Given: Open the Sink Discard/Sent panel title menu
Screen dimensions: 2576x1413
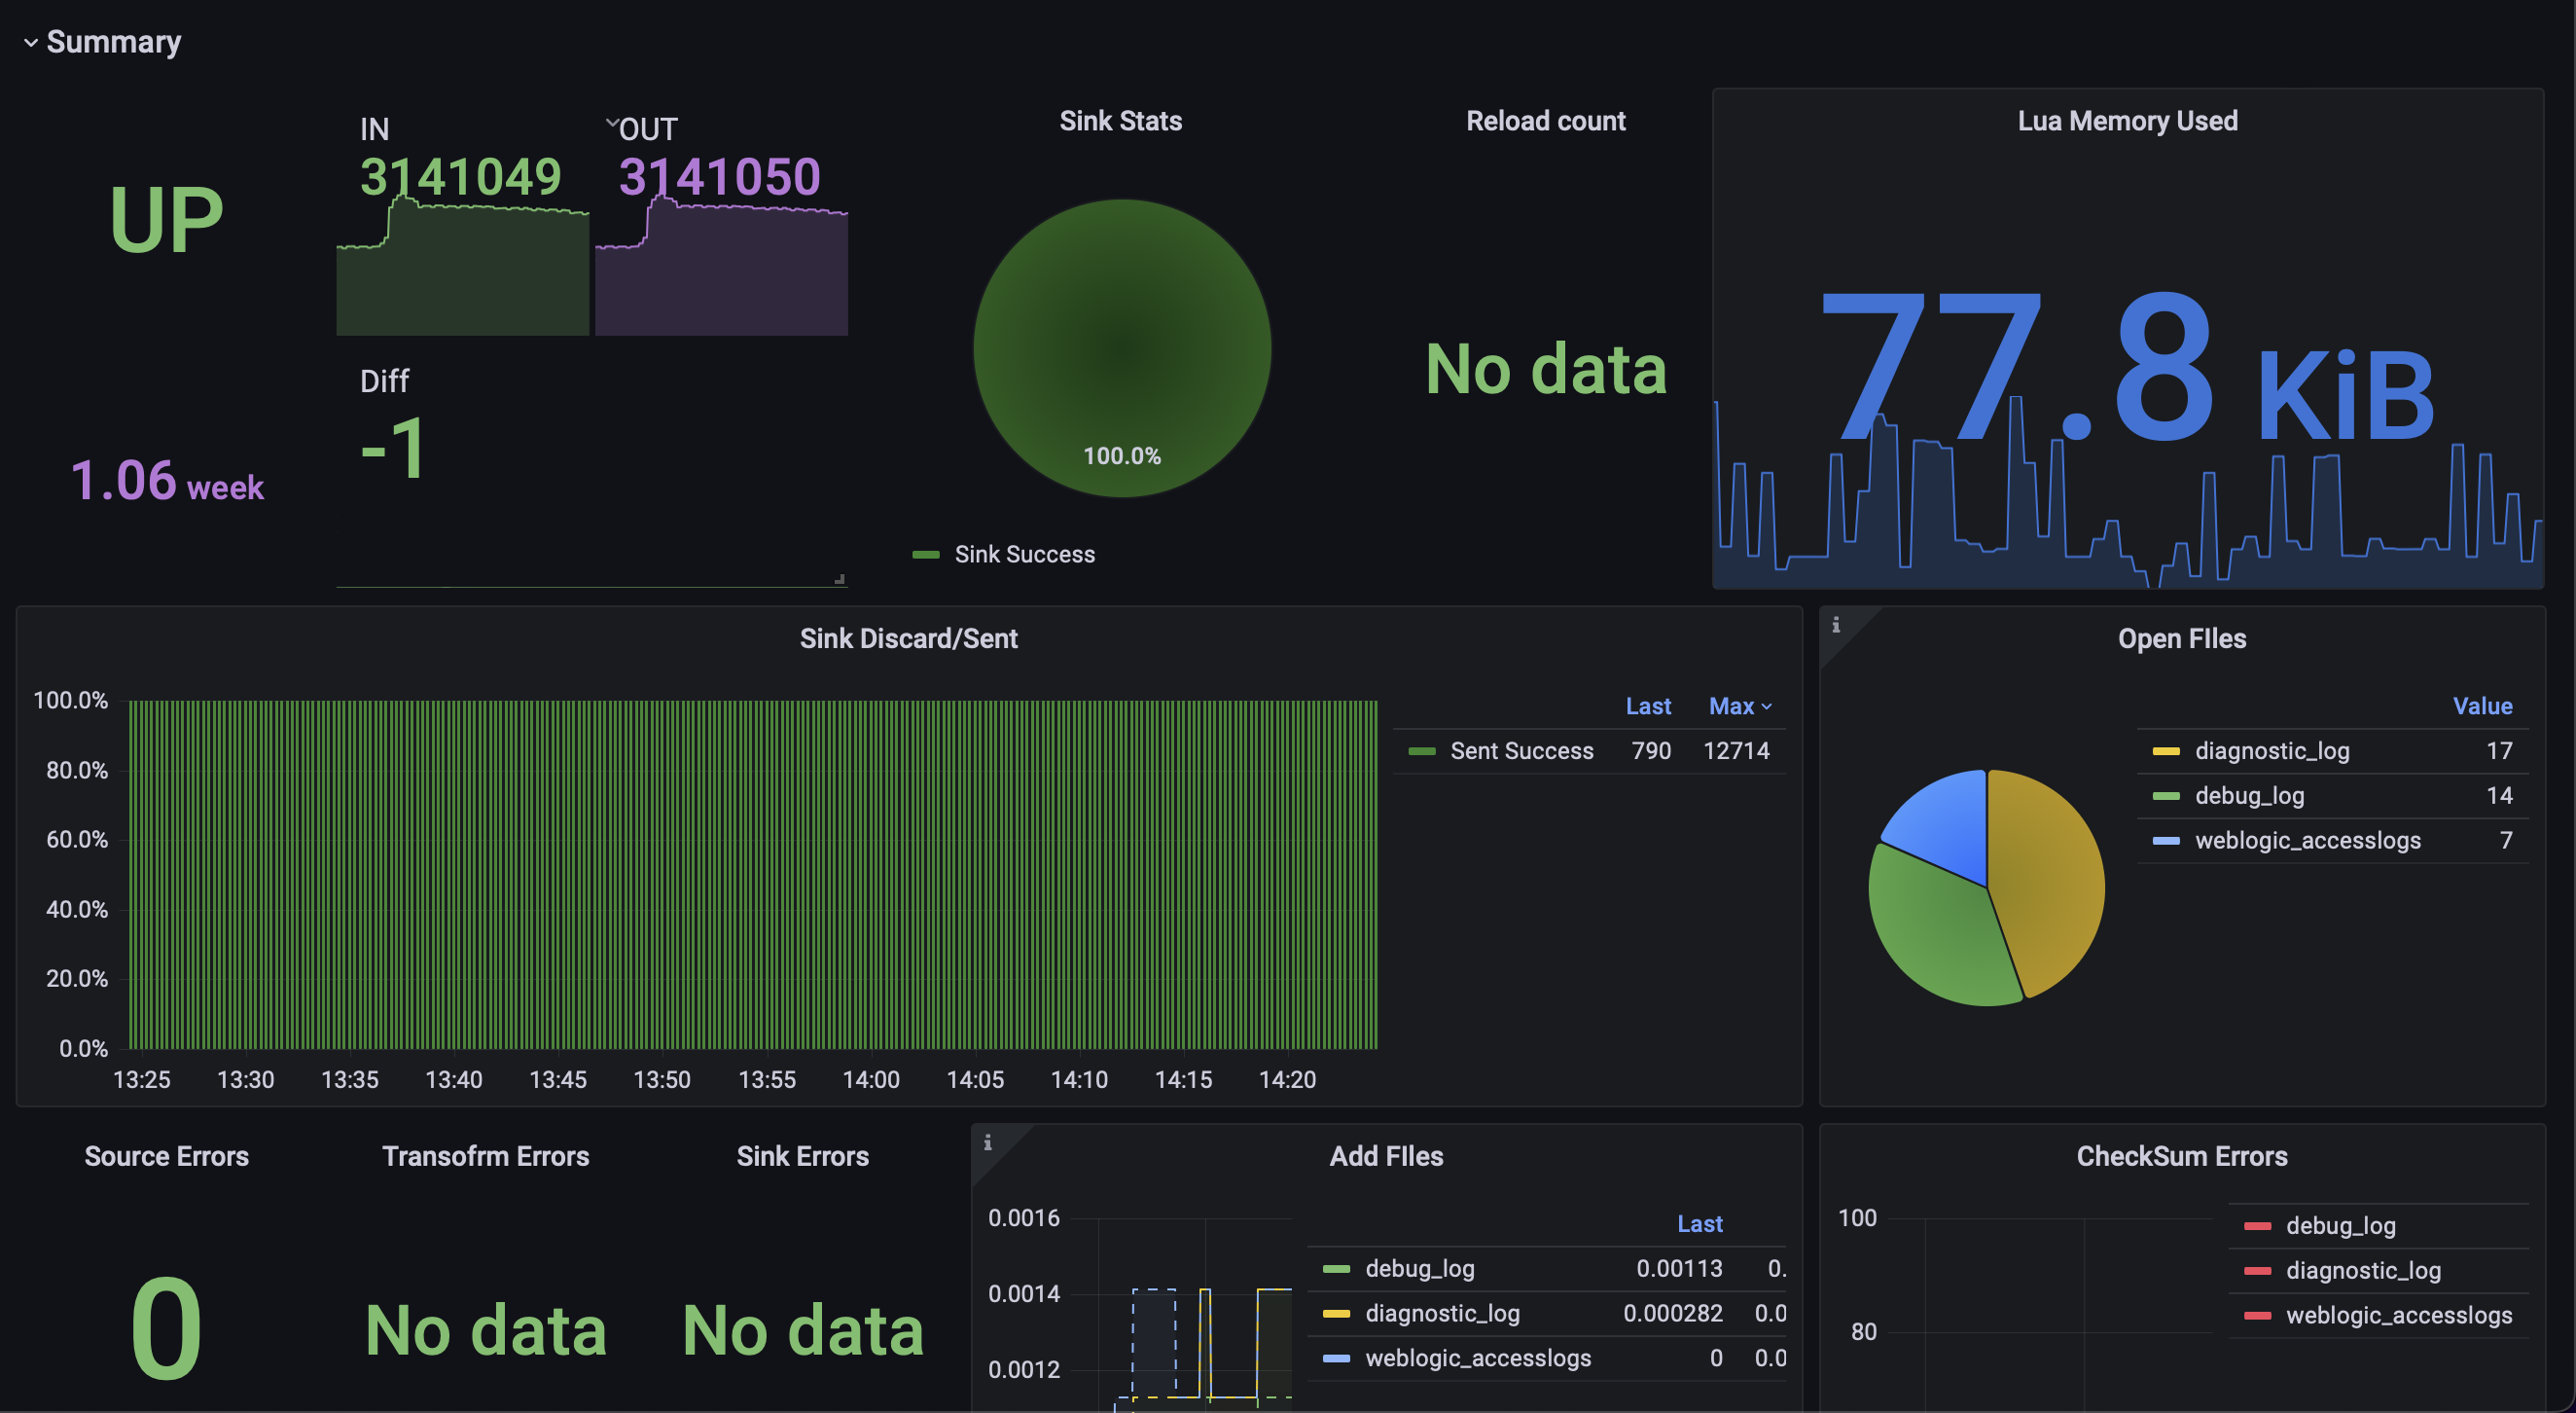Looking at the screenshot, I should 908,639.
